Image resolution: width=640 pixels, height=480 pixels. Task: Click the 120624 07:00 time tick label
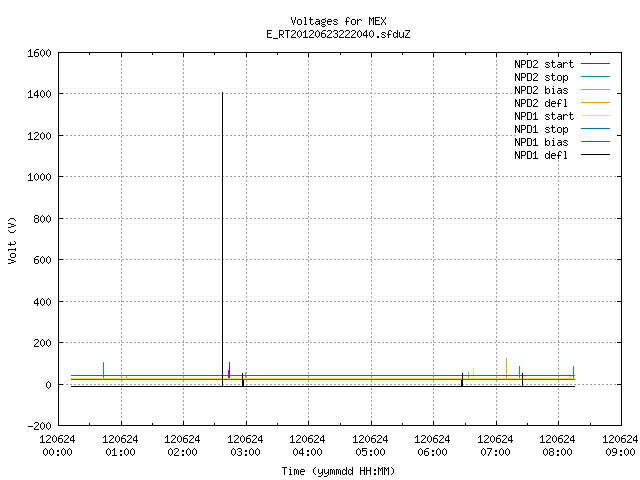pyautogui.click(x=495, y=446)
